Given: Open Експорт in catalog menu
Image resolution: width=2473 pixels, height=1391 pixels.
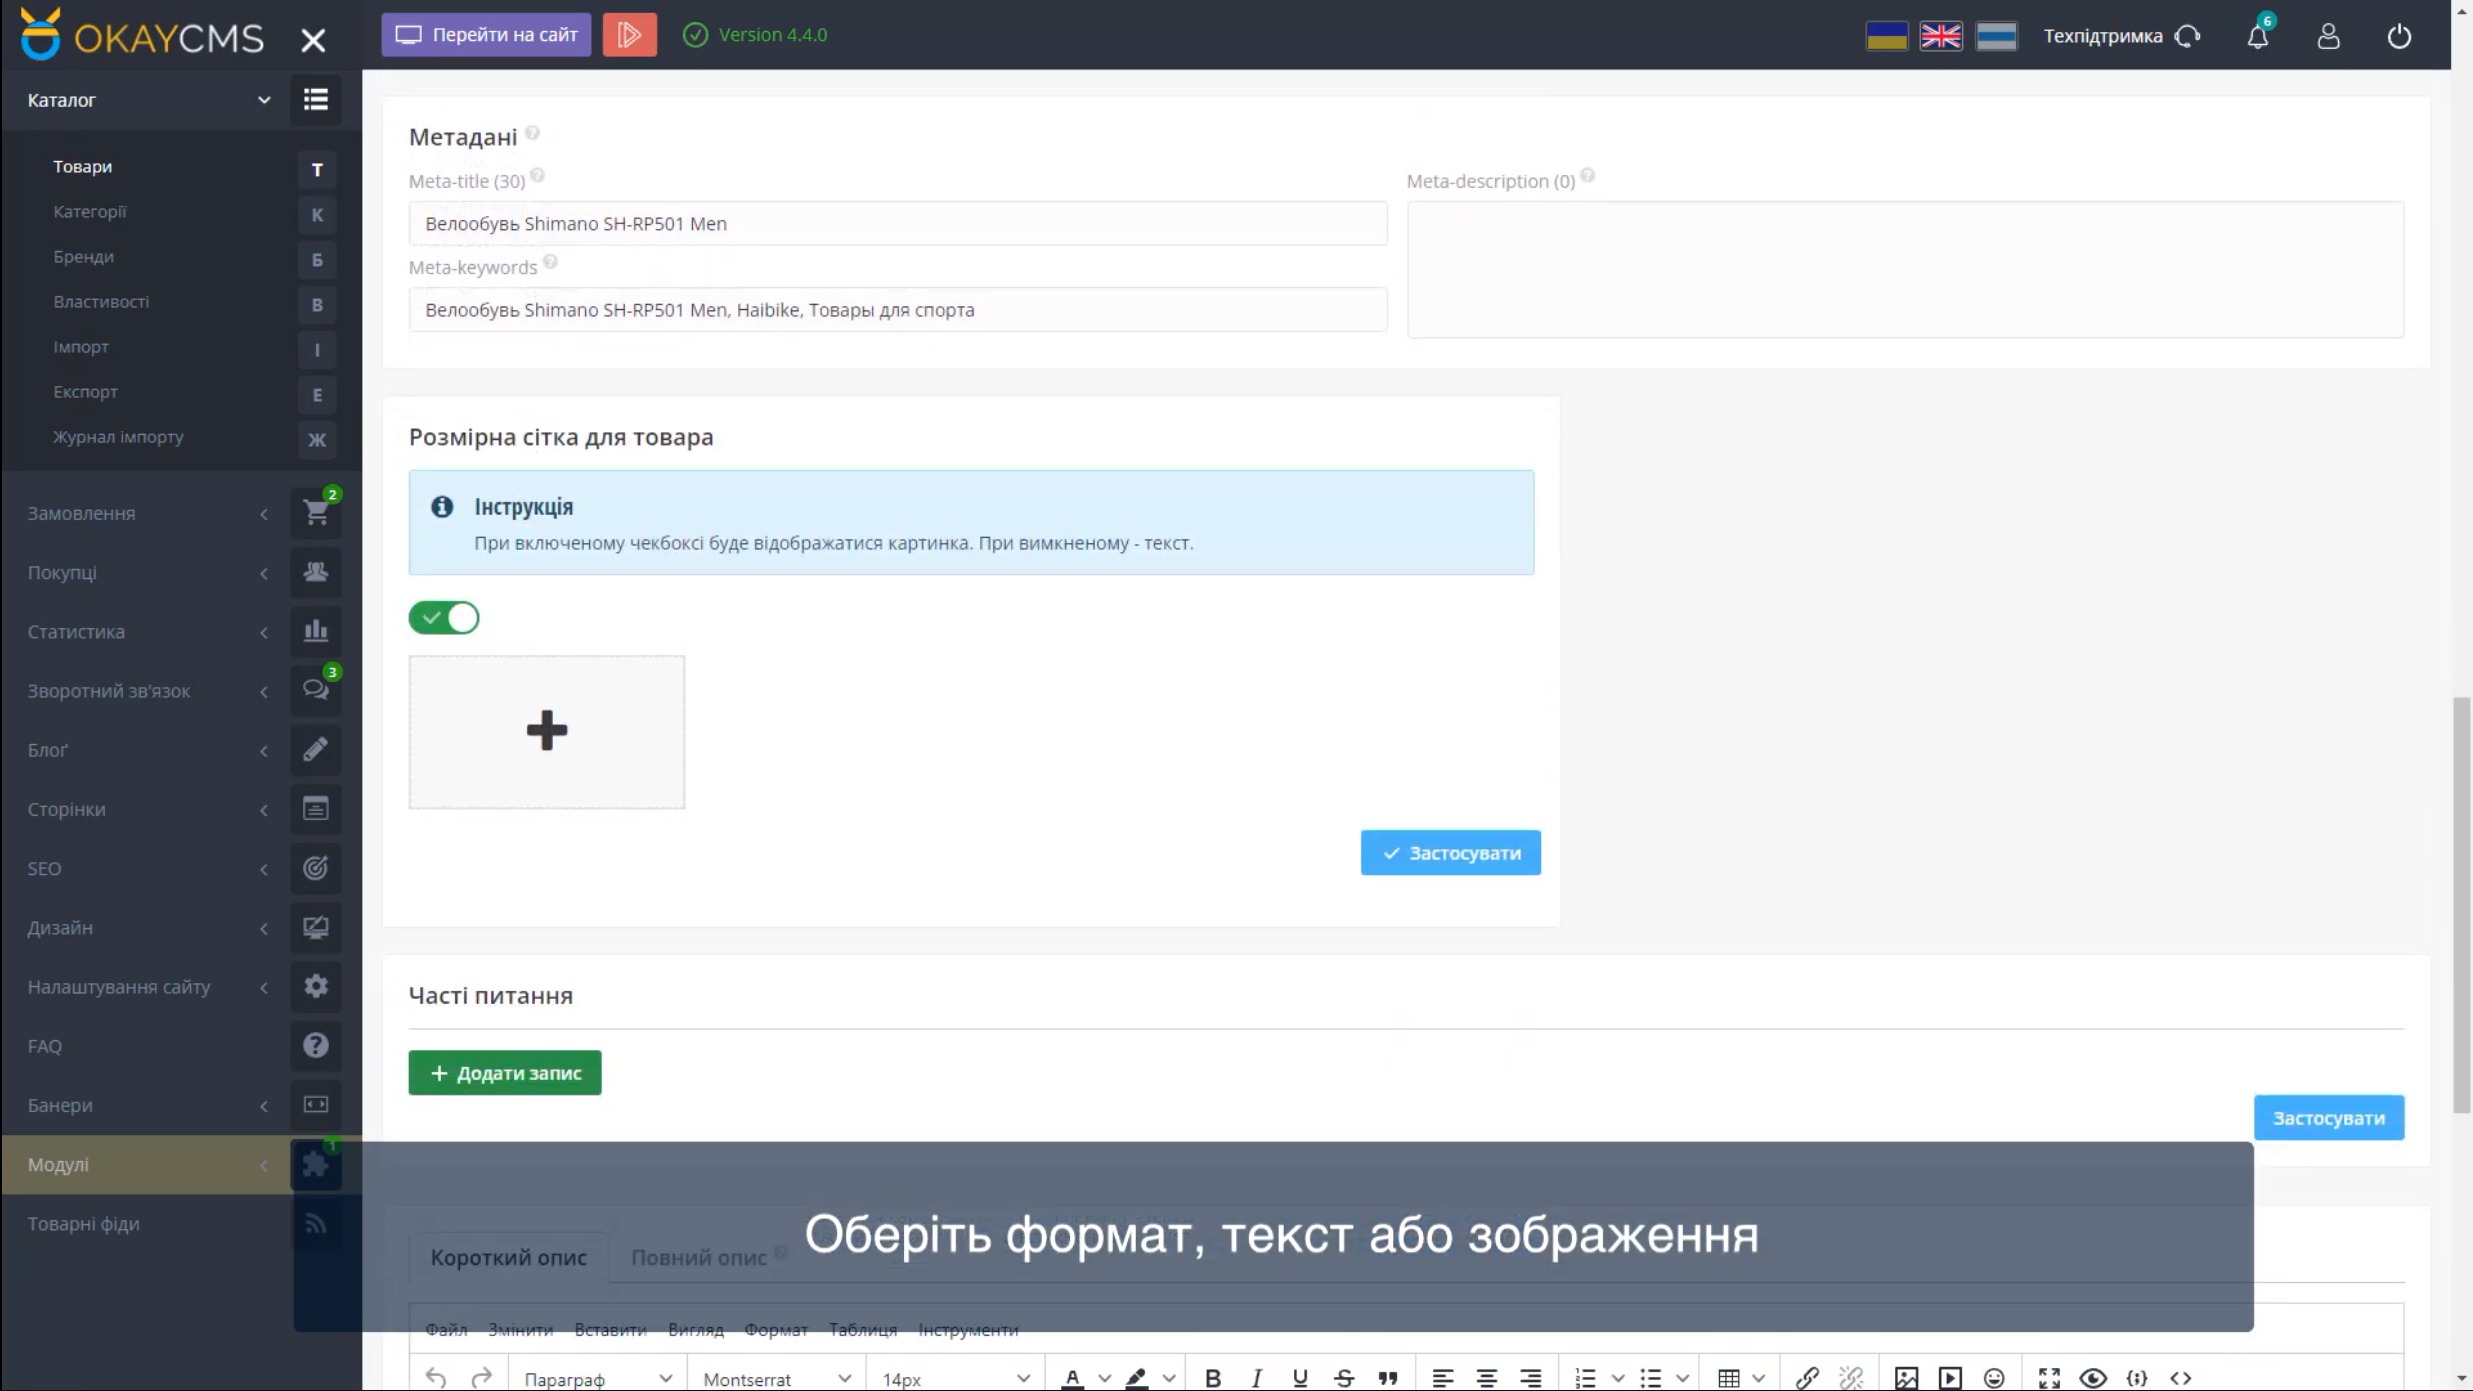Looking at the screenshot, I should click(85, 392).
